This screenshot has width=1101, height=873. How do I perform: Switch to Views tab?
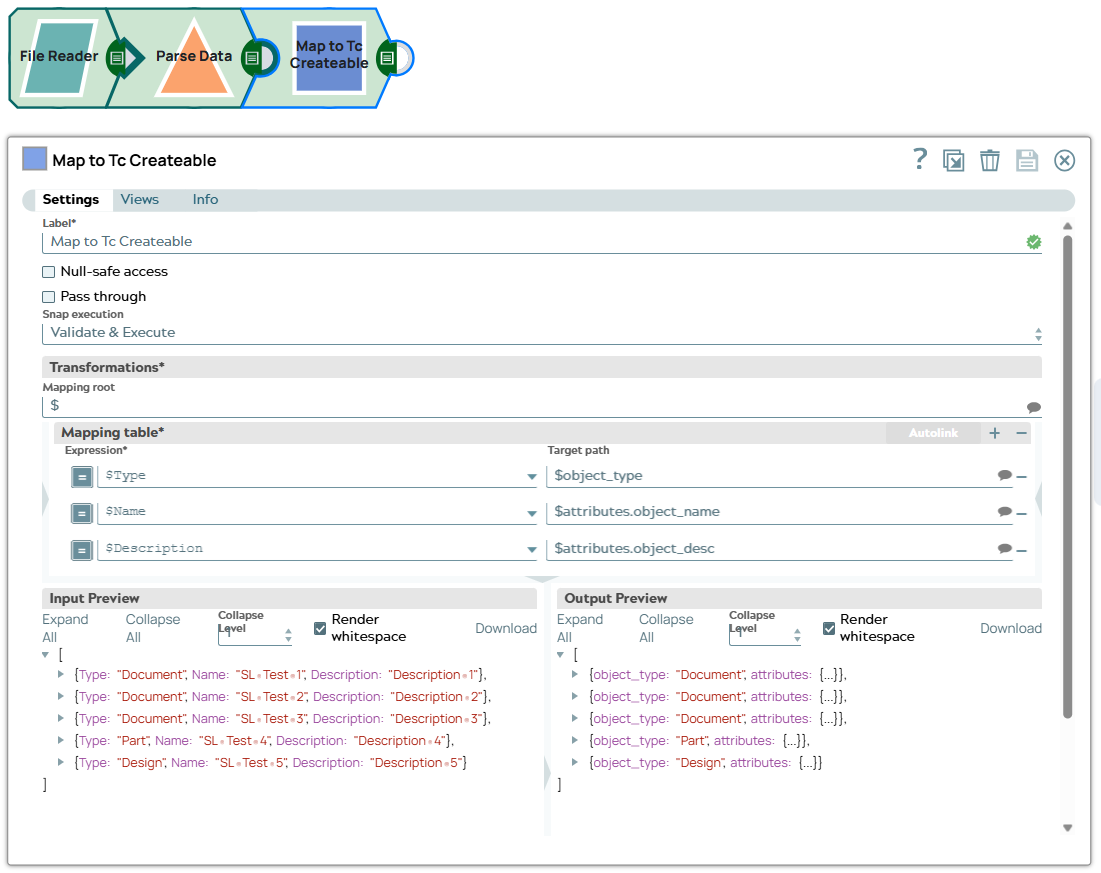[x=139, y=199]
